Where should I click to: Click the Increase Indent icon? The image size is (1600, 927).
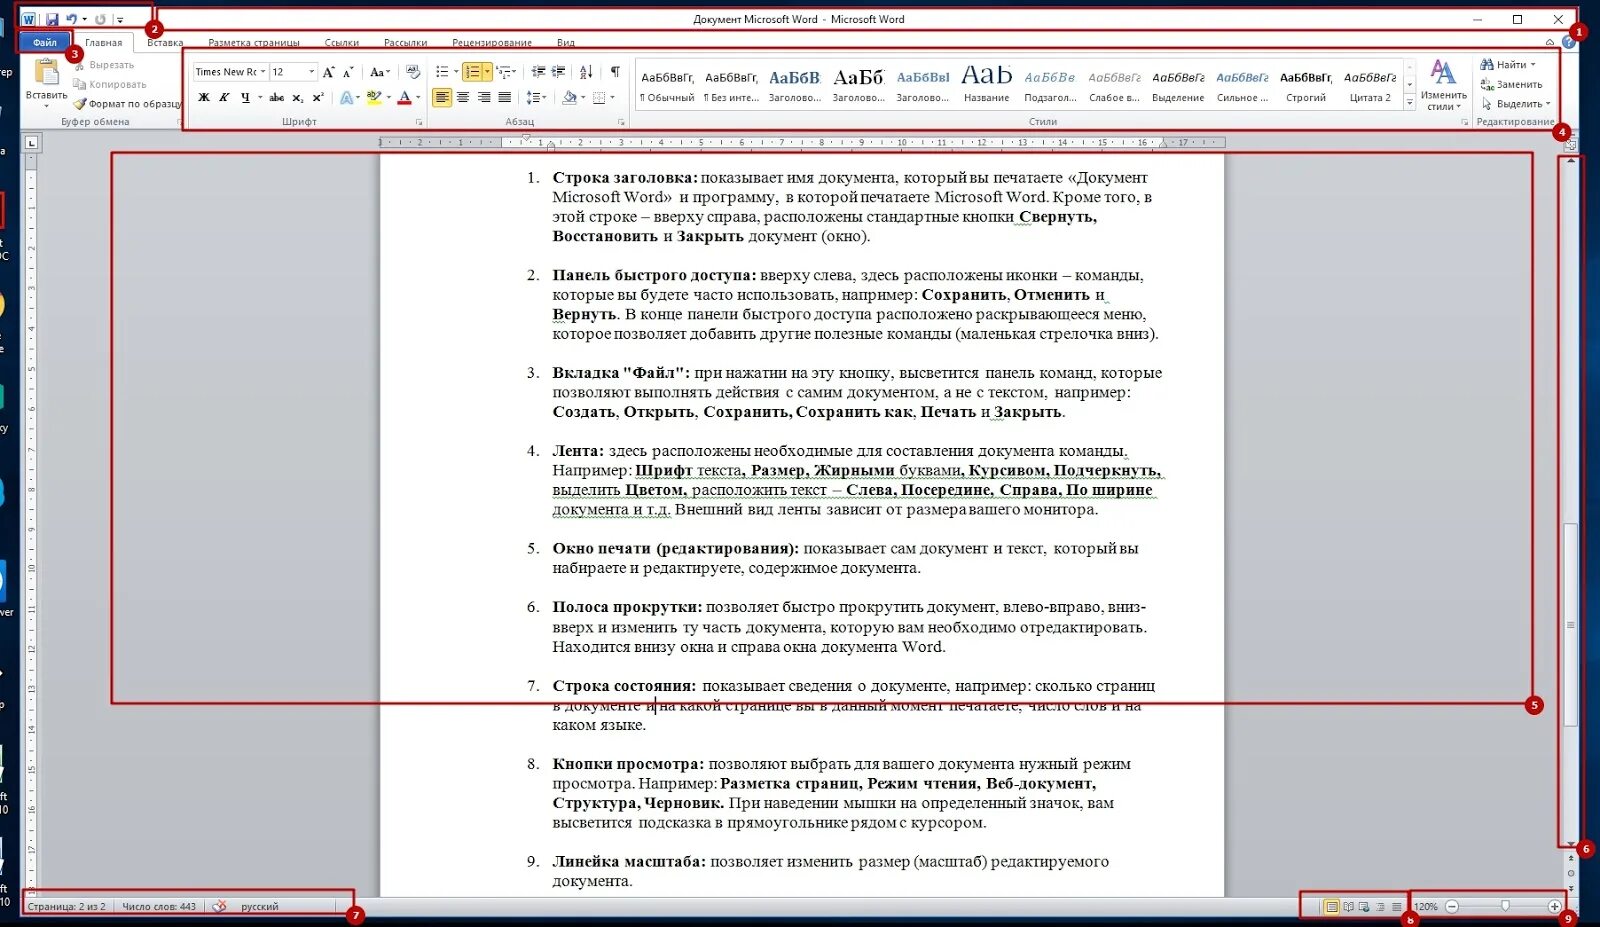(x=558, y=72)
